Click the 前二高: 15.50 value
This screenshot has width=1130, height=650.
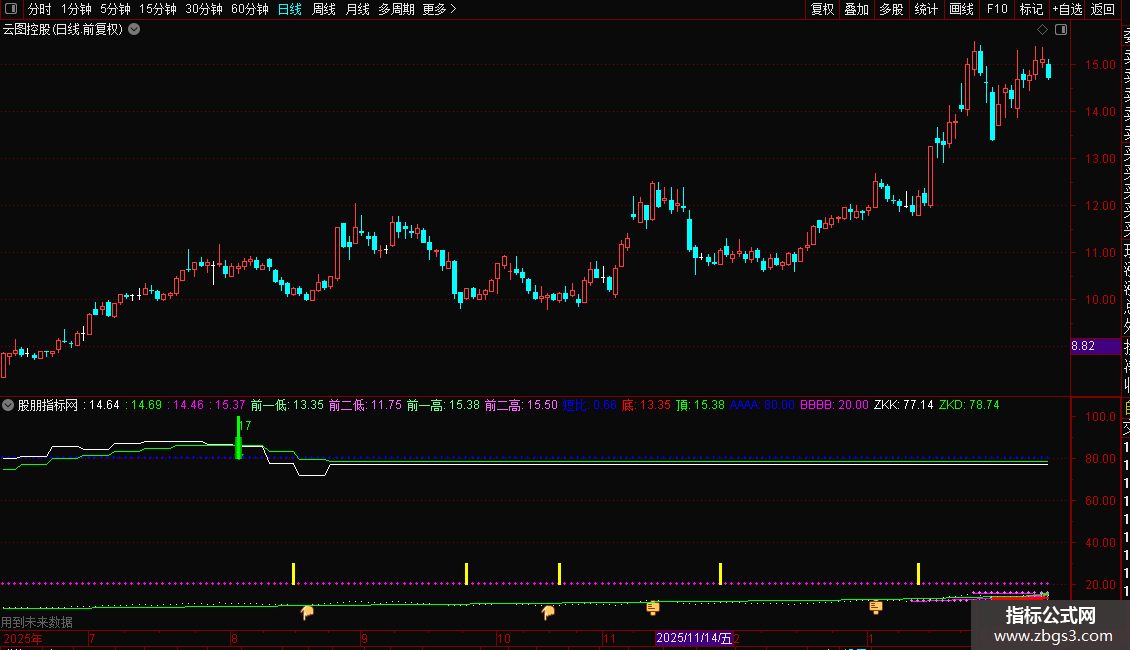(x=521, y=405)
